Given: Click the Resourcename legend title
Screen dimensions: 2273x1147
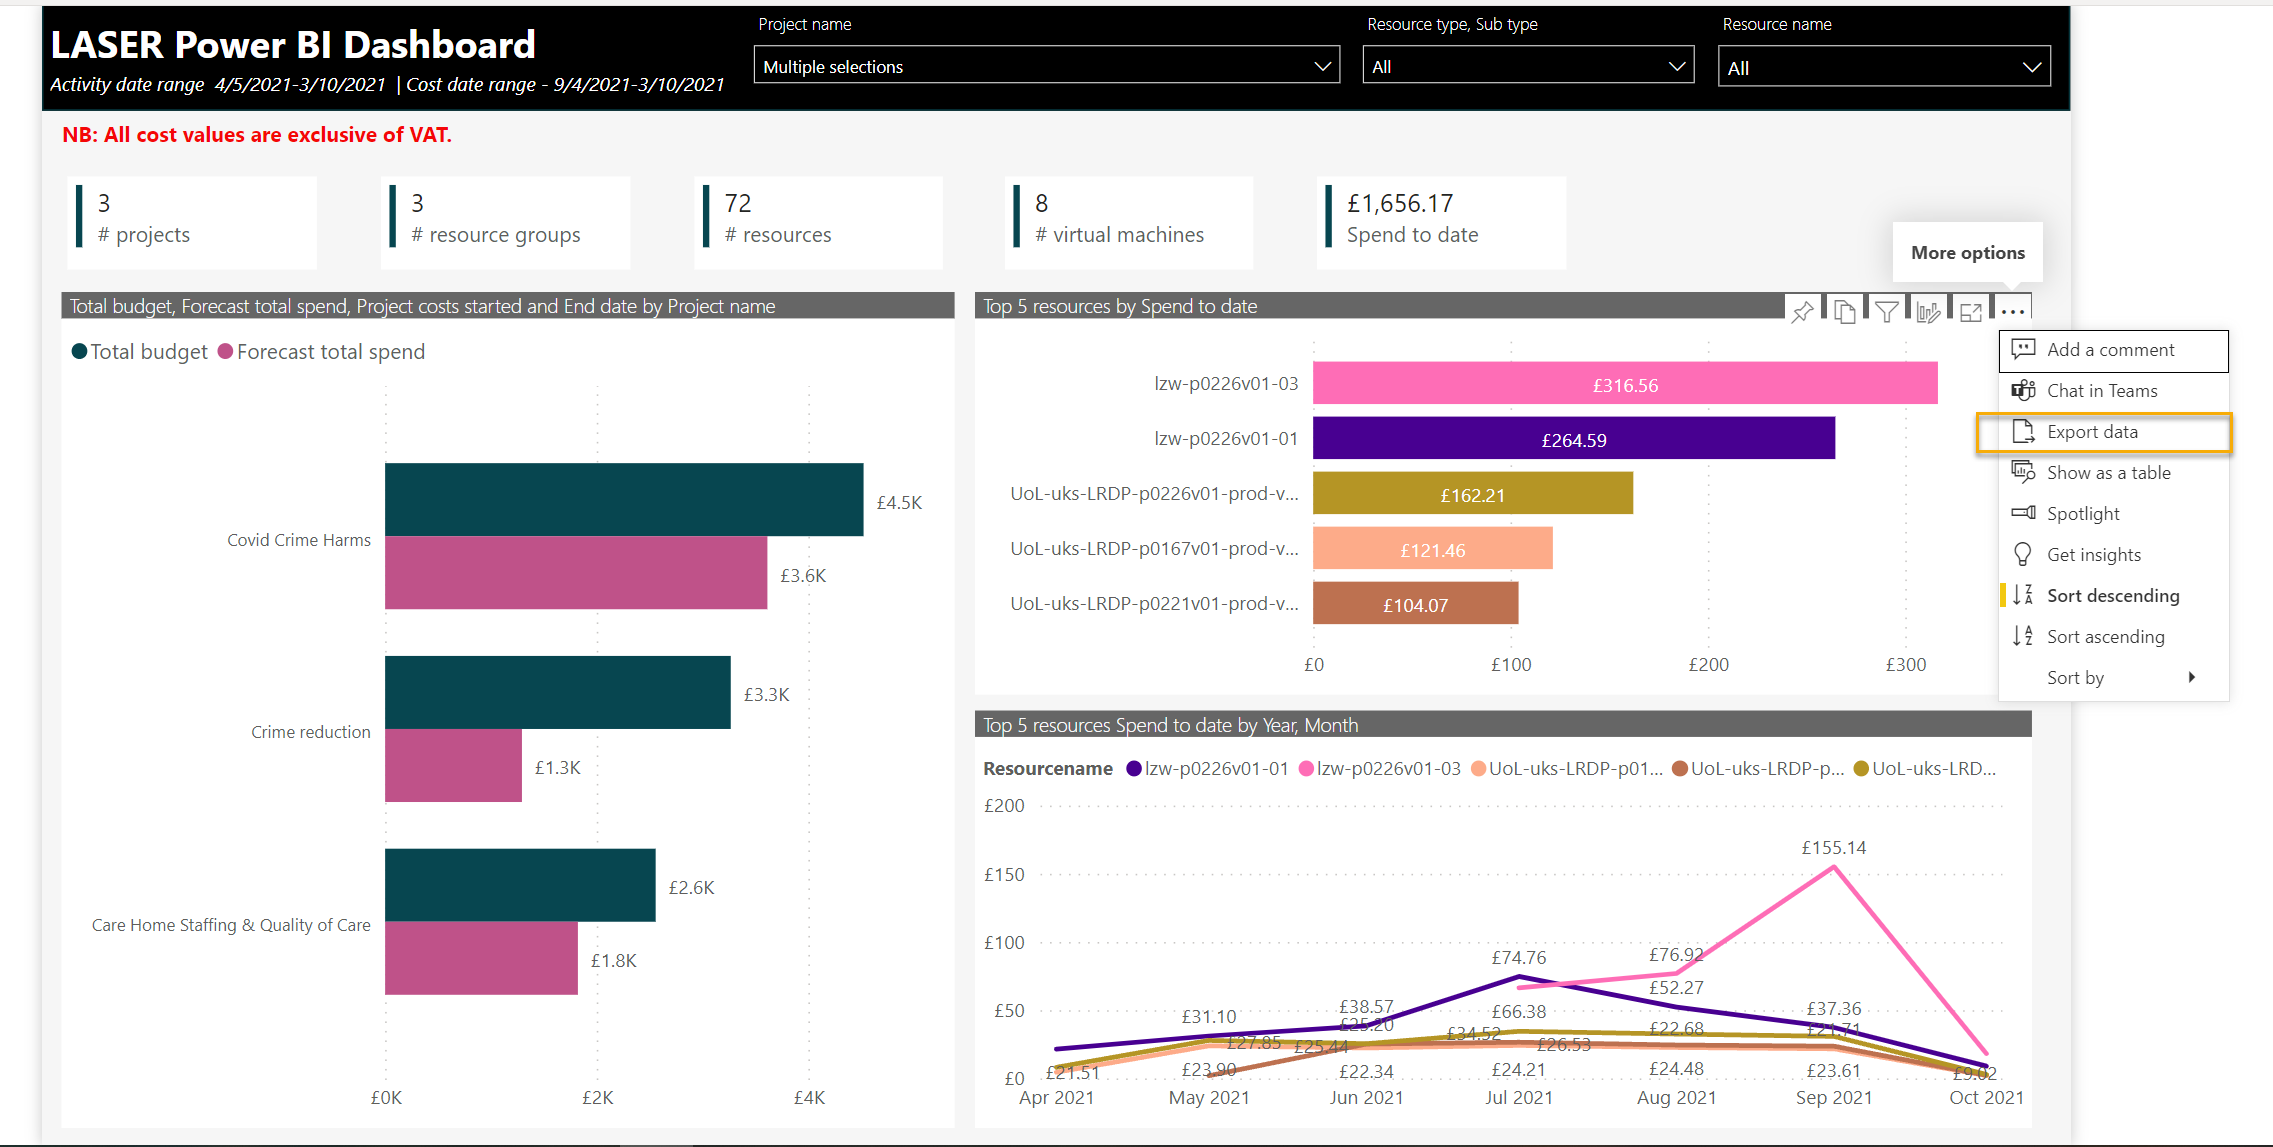Looking at the screenshot, I should click(x=1048, y=768).
